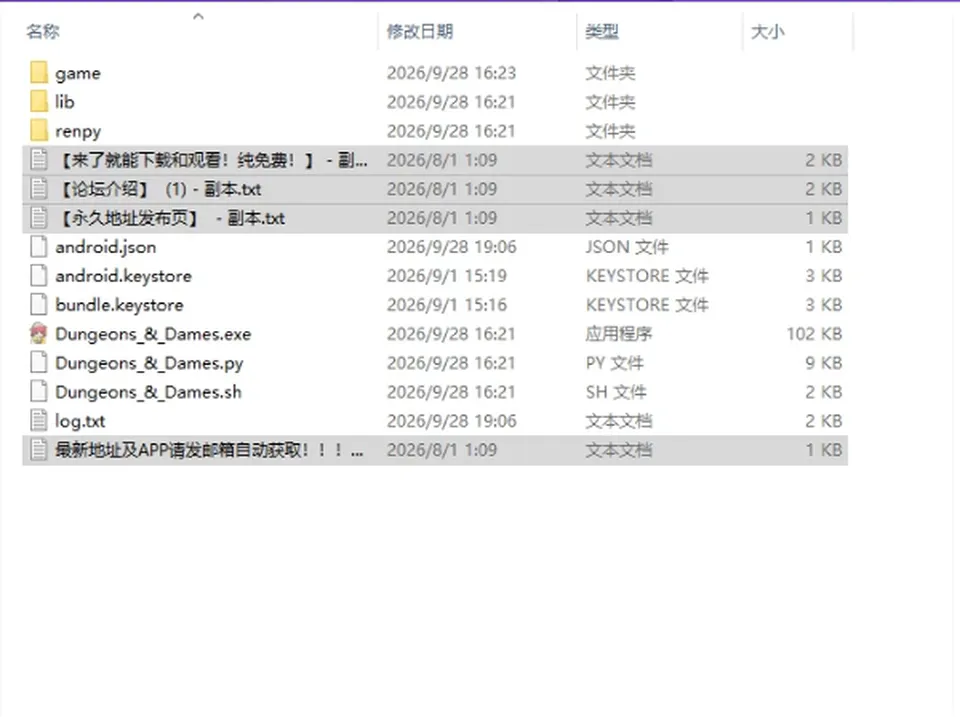Click the android.json file icon
960x717 pixels.
(39, 247)
